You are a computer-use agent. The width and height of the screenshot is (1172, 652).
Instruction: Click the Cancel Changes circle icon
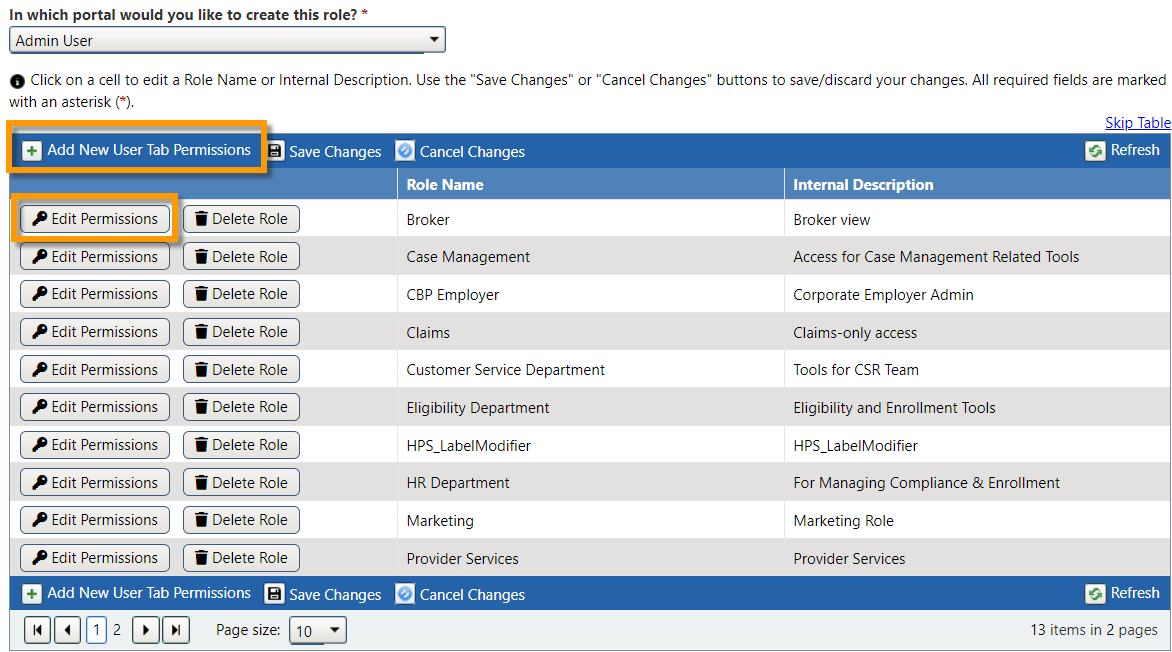(x=405, y=151)
